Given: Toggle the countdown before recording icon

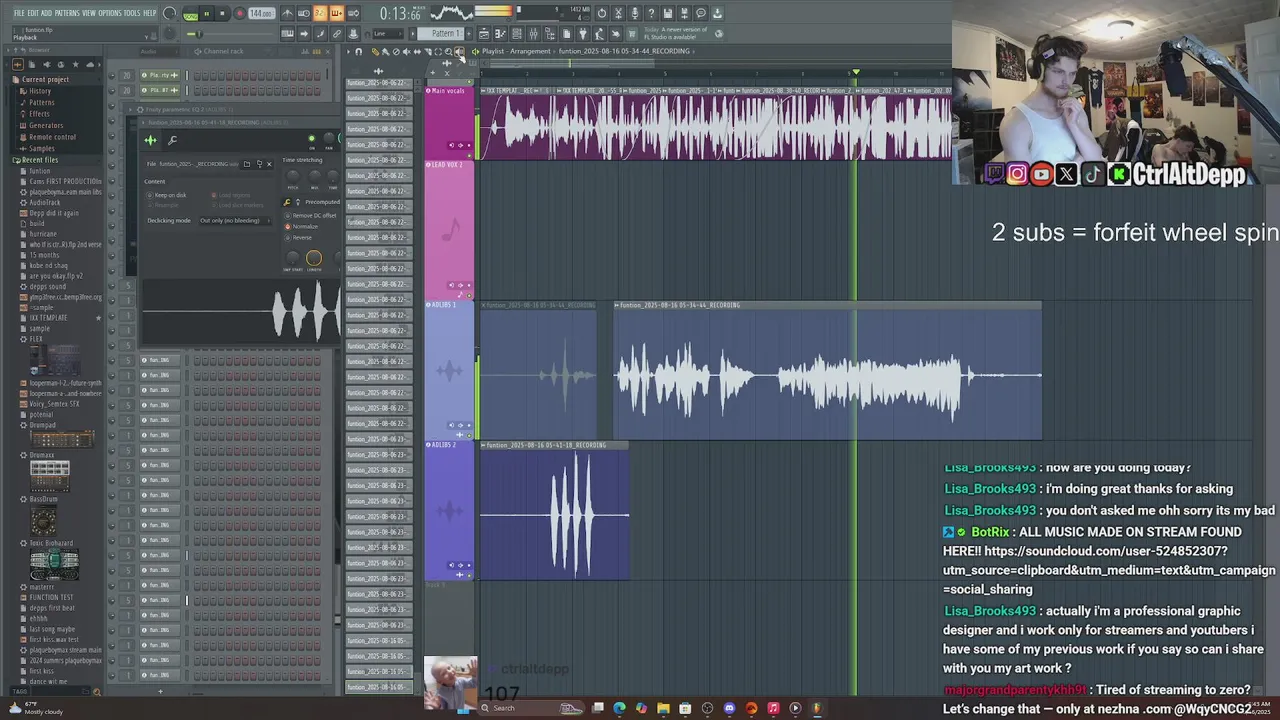Looking at the screenshot, I should click(320, 14).
